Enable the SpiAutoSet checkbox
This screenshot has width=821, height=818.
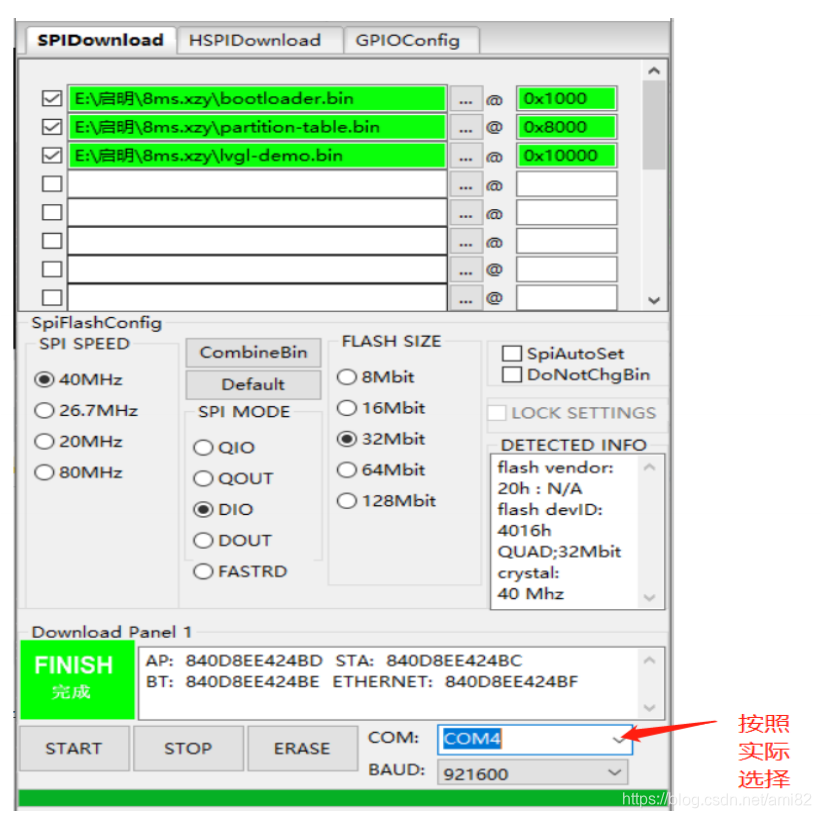pyautogui.click(x=512, y=353)
